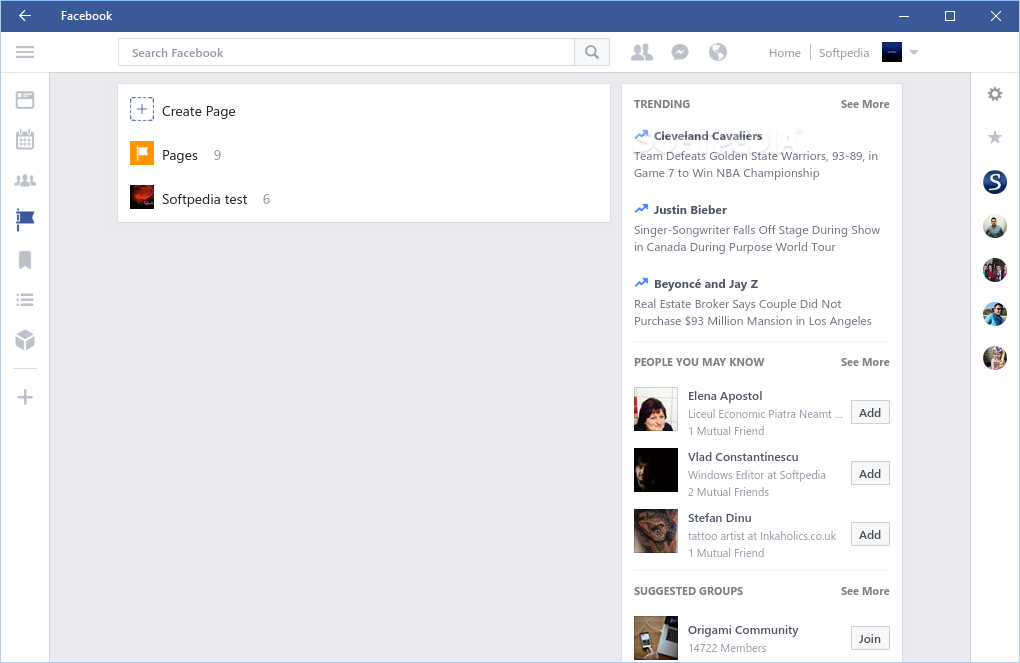Open Elena Apostol profile name
Image resolution: width=1020 pixels, height=663 pixels.
[725, 396]
